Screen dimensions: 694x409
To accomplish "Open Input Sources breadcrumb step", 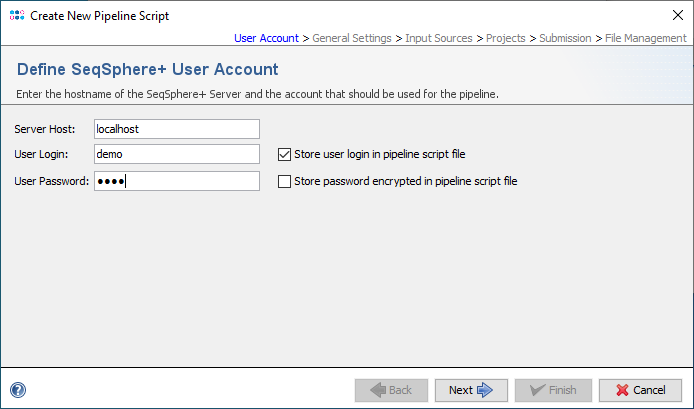I will click(439, 38).
